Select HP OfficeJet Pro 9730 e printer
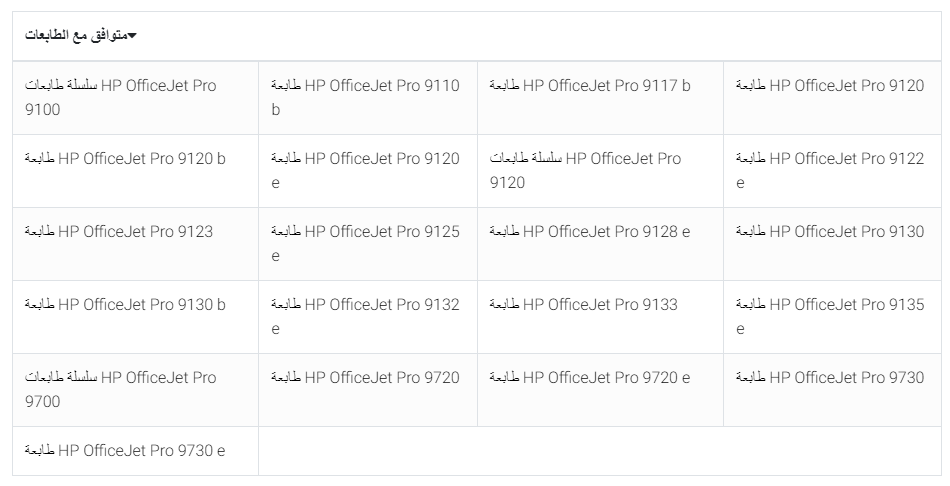The image size is (950, 486). coord(125,451)
